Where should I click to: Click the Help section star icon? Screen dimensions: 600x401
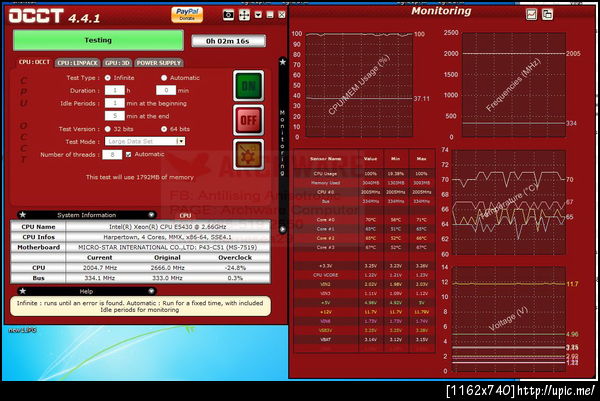(23, 291)
